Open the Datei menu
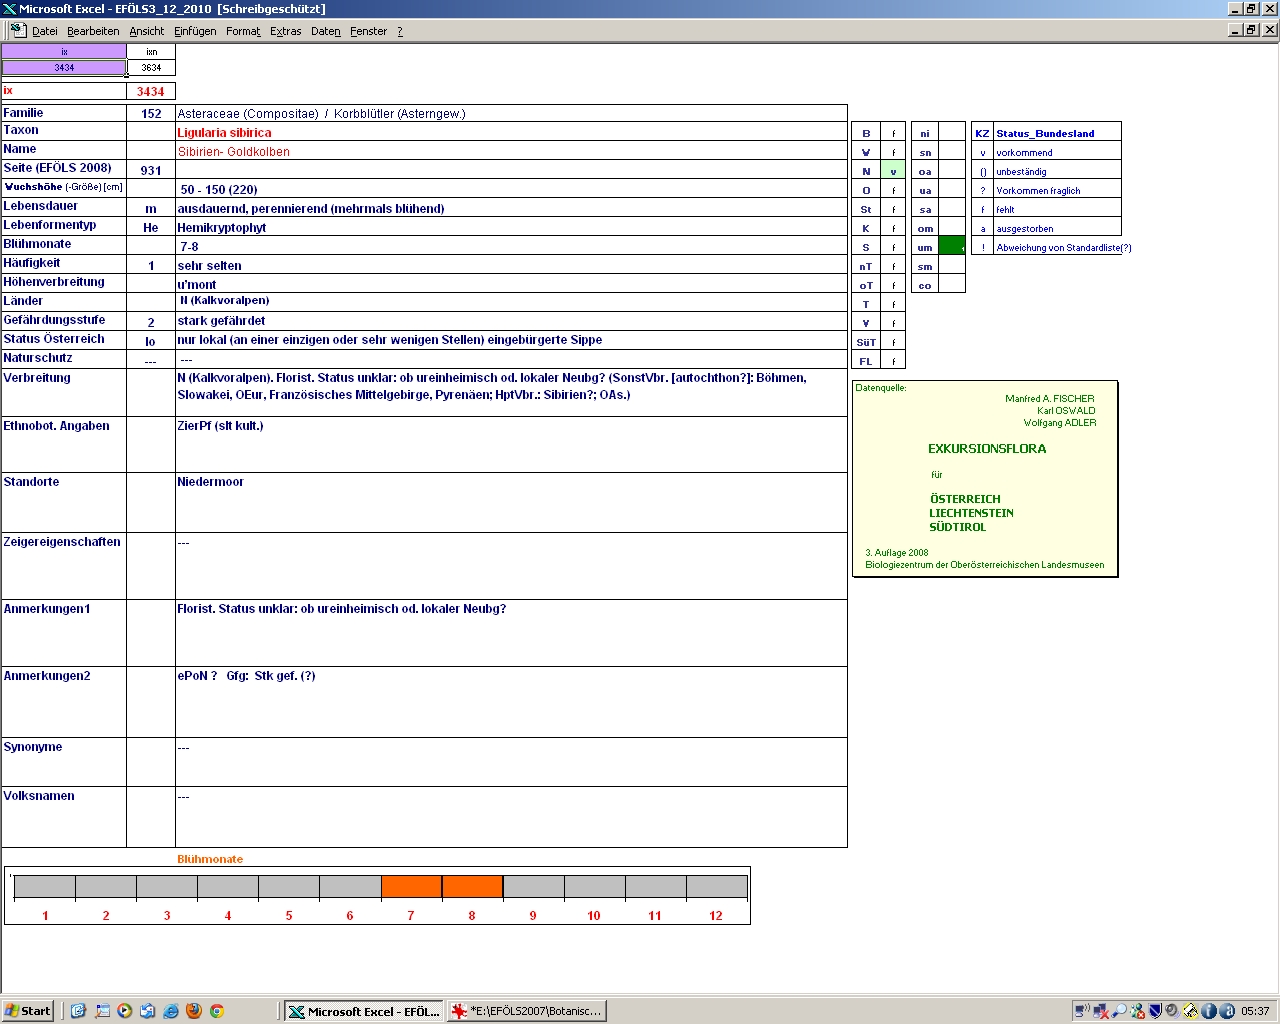 tap(45, 31)
